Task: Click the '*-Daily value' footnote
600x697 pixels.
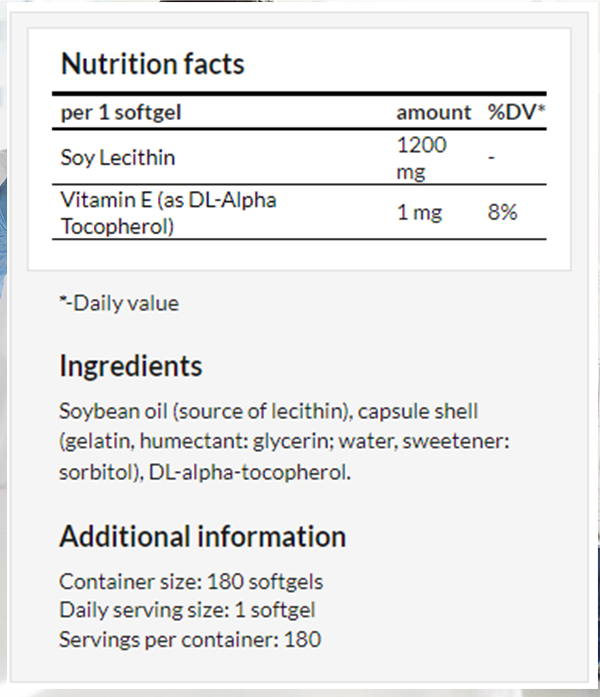Action: point(119,303)
